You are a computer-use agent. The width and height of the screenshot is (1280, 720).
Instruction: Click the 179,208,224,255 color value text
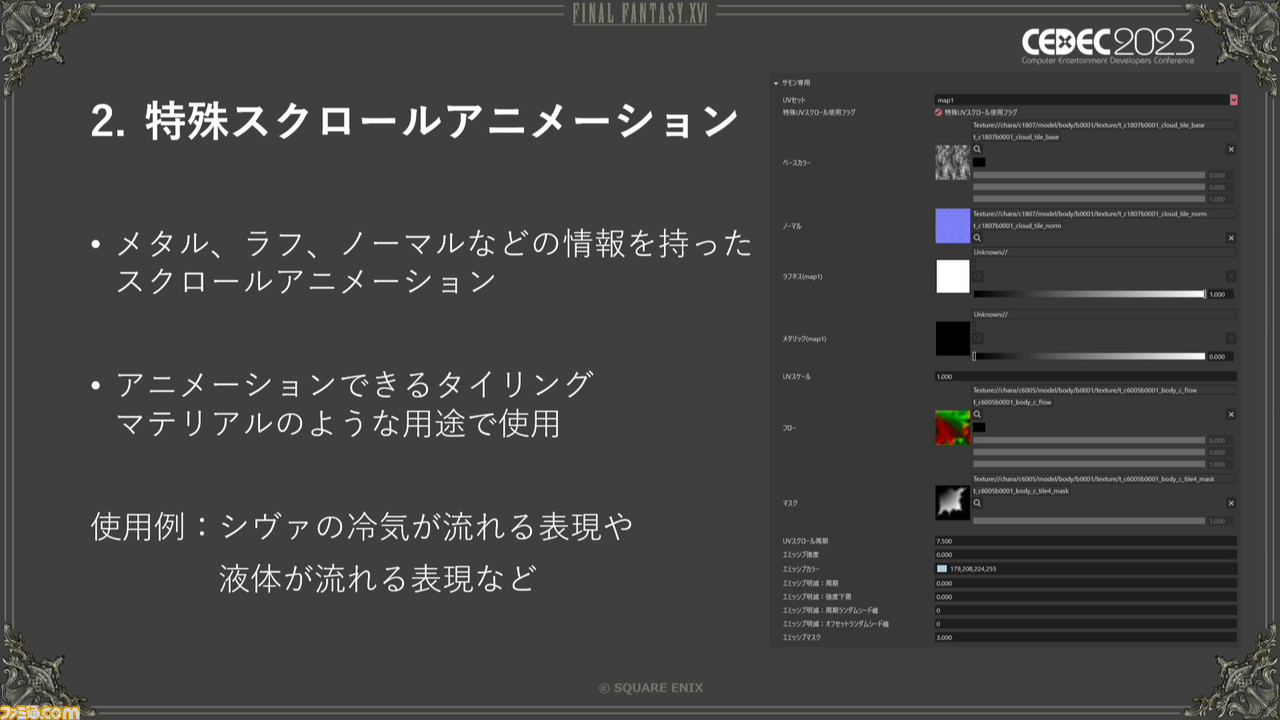point(973,568)
